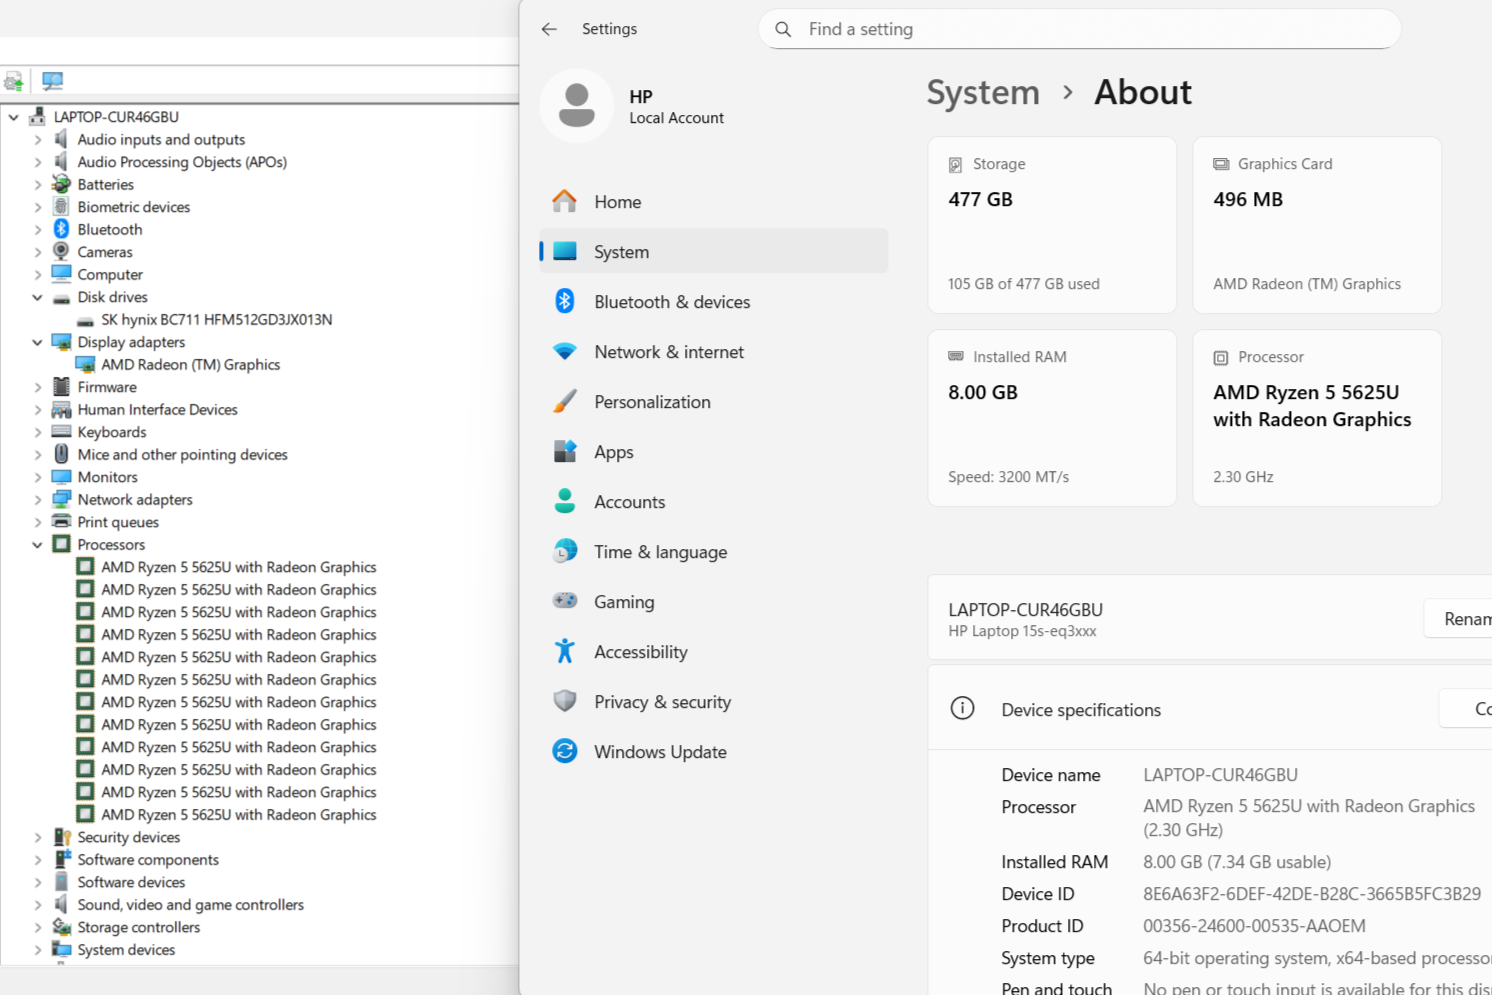The width and height of the screenshot is (1492, 995).
Task: Click the Network & internet Wi-Fi icon
Action: 565,351
